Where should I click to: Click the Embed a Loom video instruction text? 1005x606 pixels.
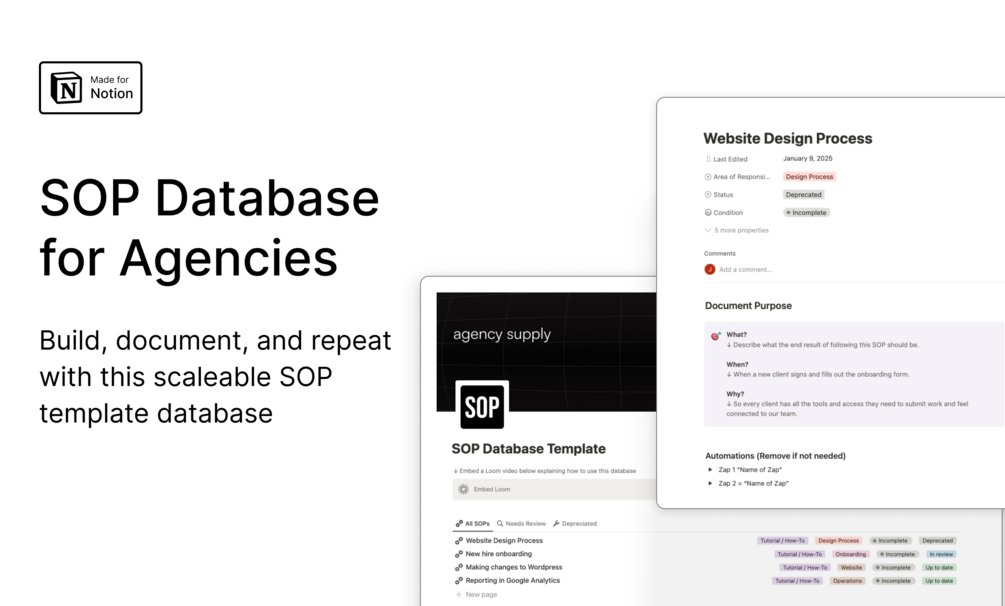(545, 471)
